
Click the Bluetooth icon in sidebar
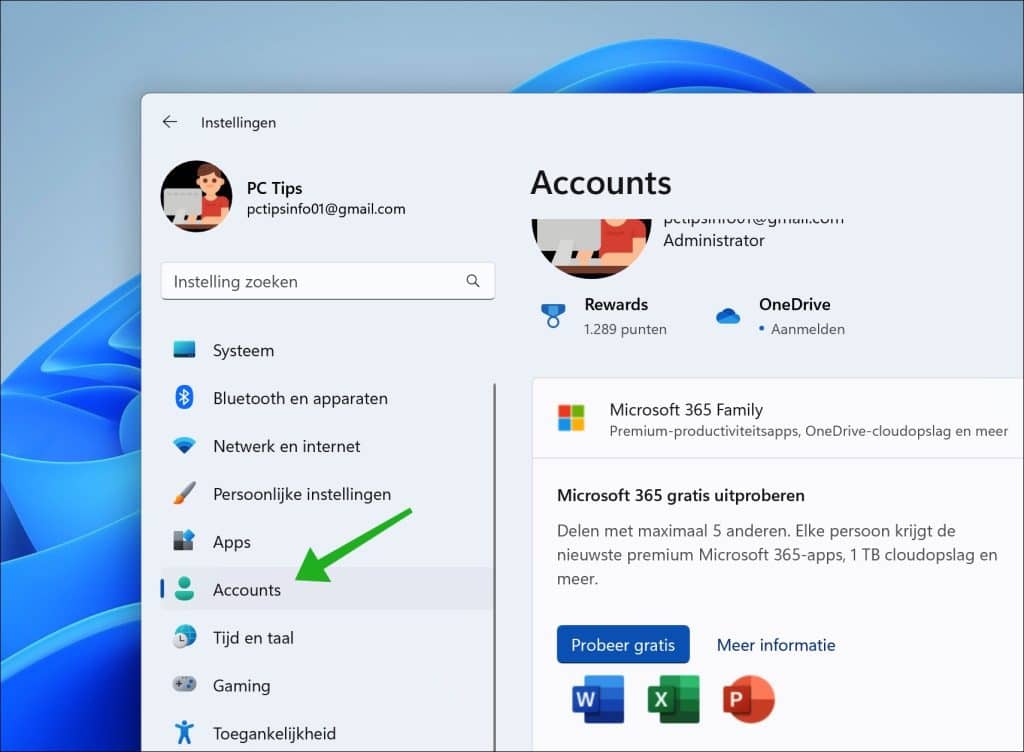[184, 397]
